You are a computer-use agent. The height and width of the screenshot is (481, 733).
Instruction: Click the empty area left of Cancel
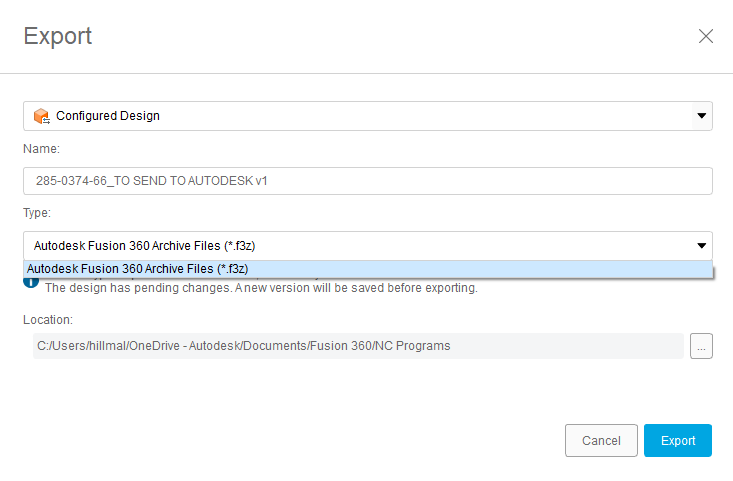(300, 440)
